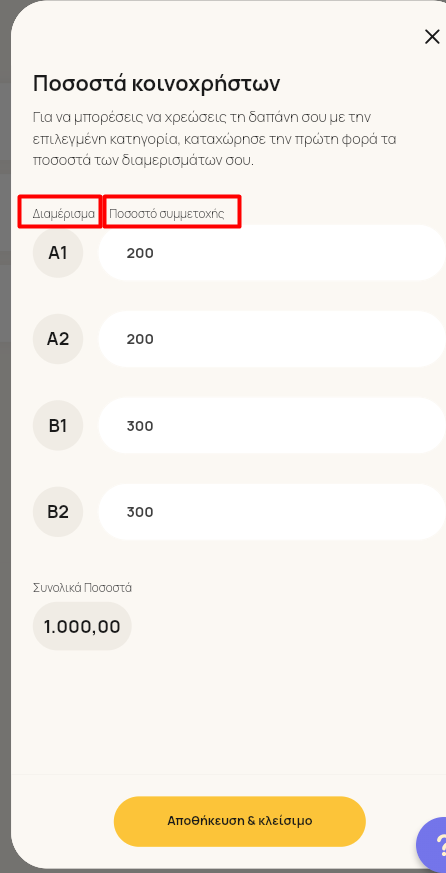Viewport: 446px width, 873px height.
Task: Click the Αποθήκευση & κλείσιμο button
Action: (x=239, y=821)
